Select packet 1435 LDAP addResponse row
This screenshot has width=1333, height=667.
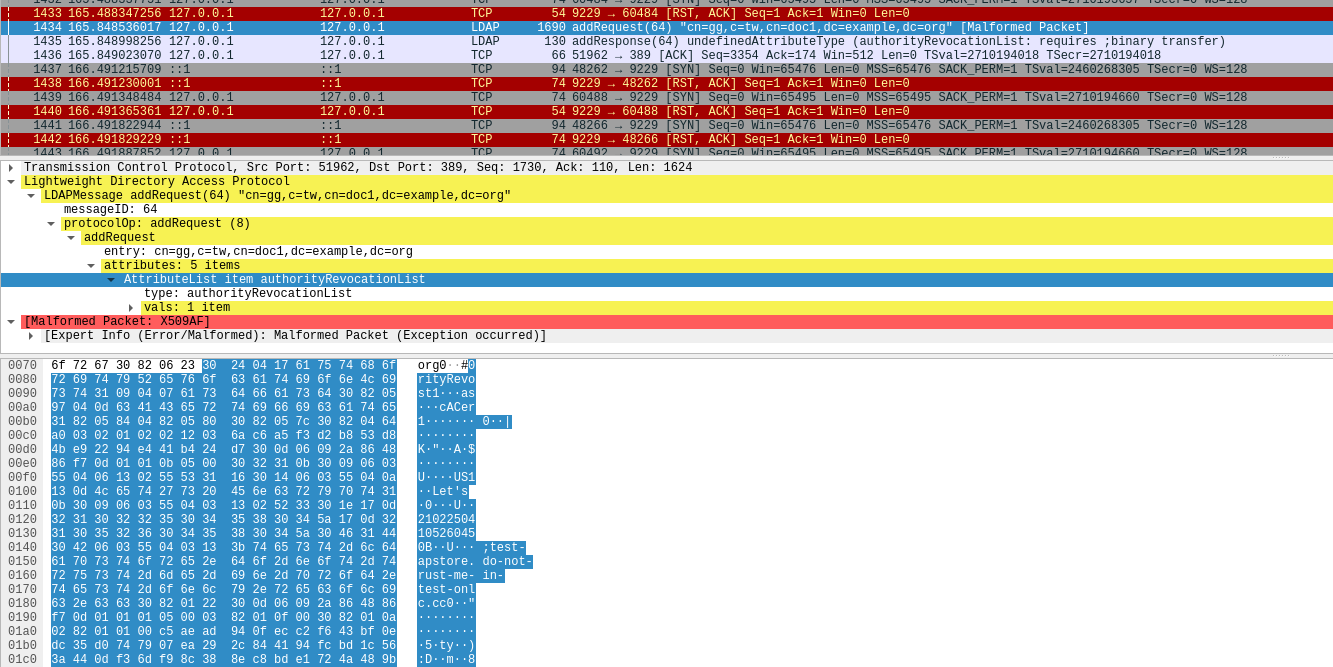point(600,42)
